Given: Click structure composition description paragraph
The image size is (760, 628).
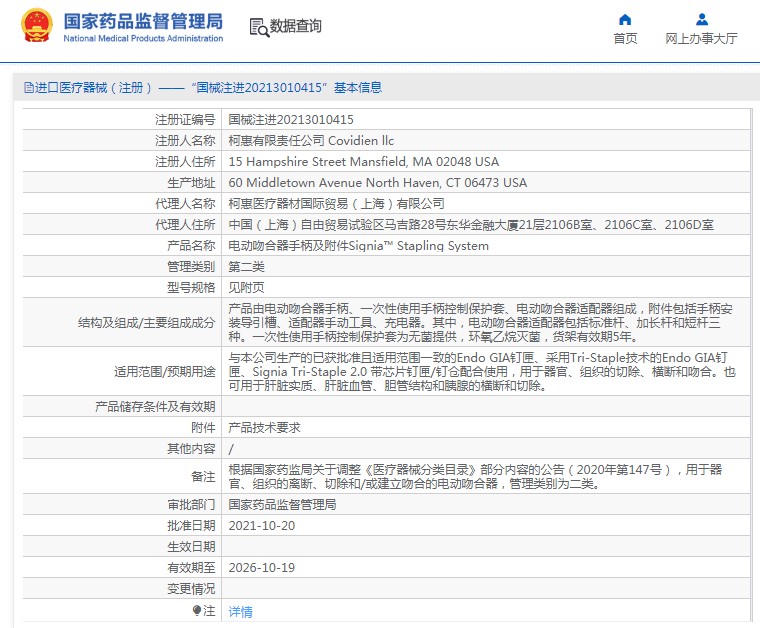Looking at the screenshot, I should click(480, 323).
